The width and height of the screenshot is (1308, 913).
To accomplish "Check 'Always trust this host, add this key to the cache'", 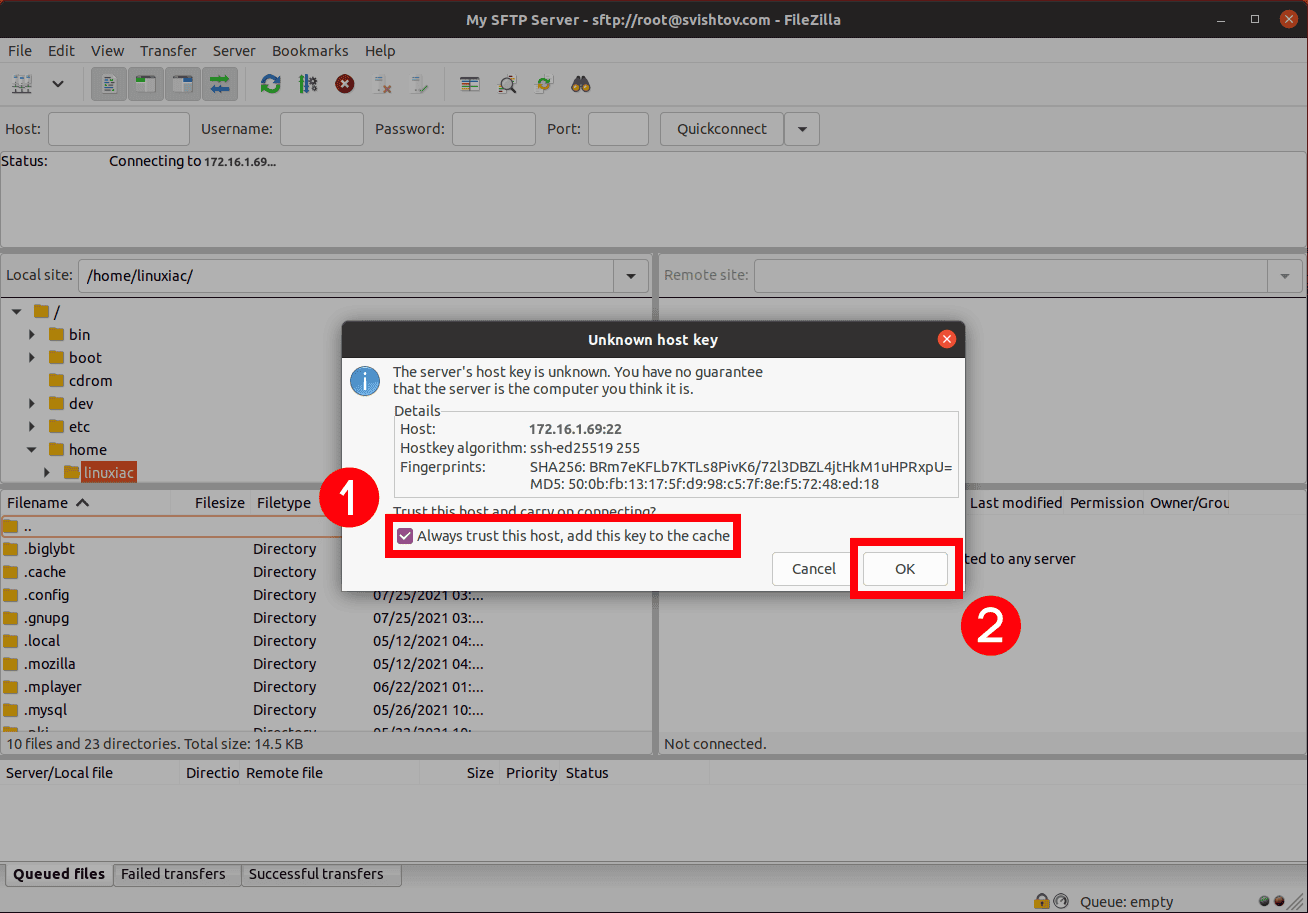I will click(404, 536).
